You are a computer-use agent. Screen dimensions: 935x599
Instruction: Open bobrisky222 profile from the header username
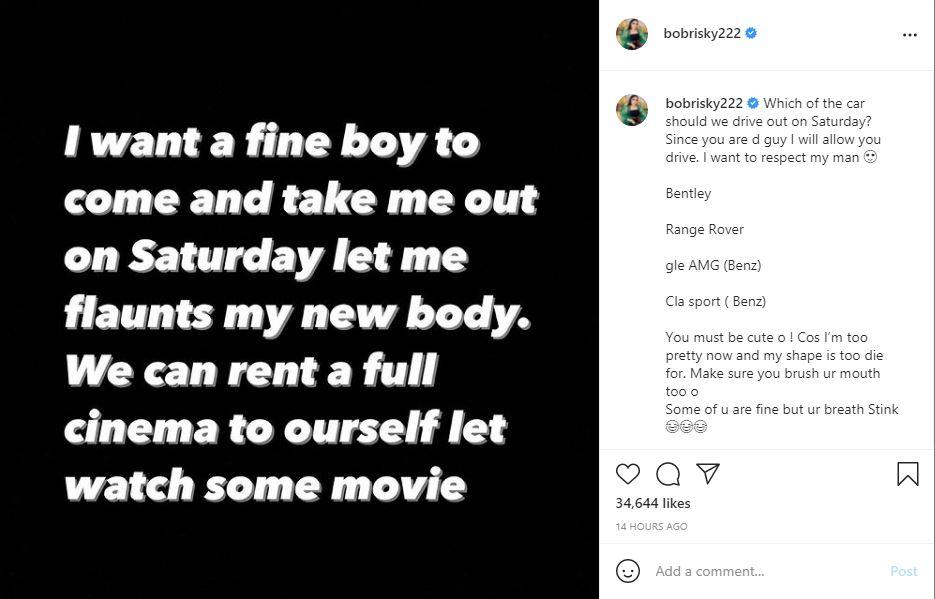[x=702, y=33]
